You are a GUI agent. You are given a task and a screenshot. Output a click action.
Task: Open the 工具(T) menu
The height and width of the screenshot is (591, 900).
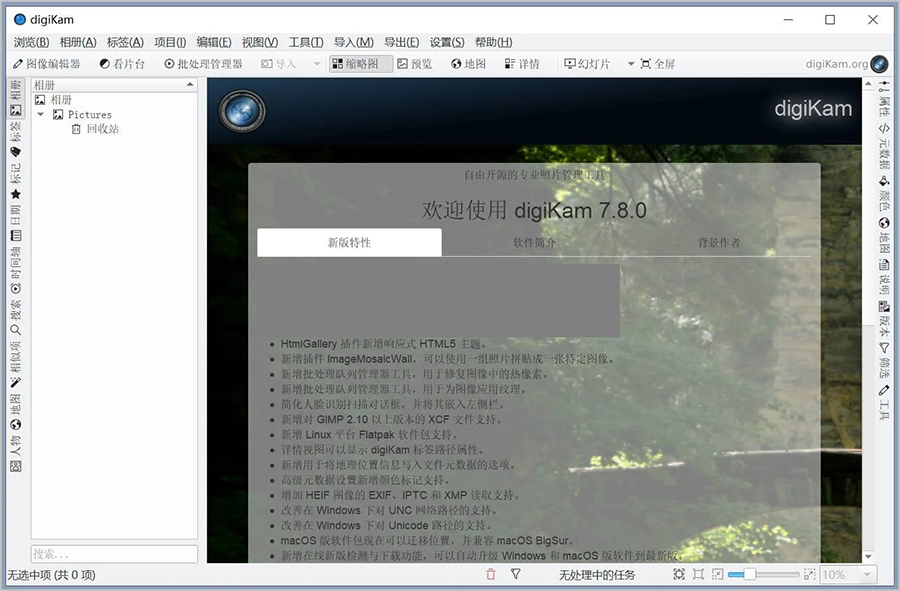click(x=305, y=42)
